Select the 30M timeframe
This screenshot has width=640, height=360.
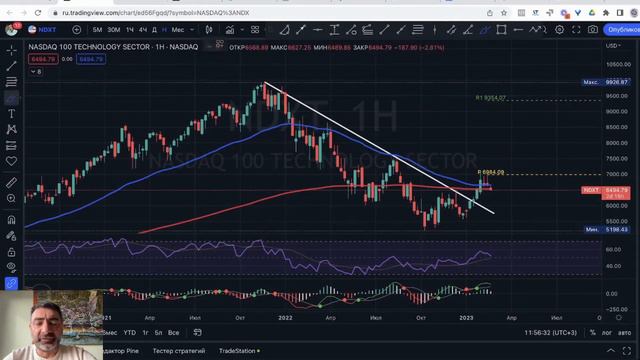pyautogui.click(x=113, y=30)
